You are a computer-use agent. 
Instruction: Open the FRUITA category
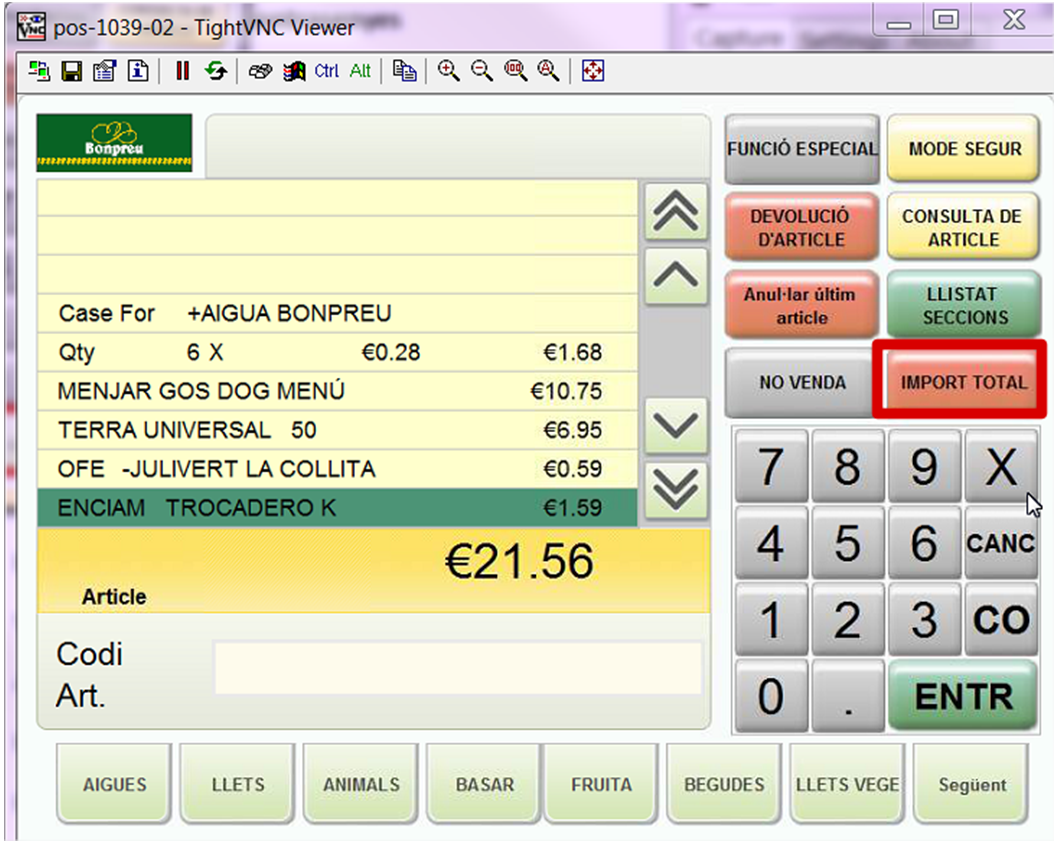(x=601, y=785)
